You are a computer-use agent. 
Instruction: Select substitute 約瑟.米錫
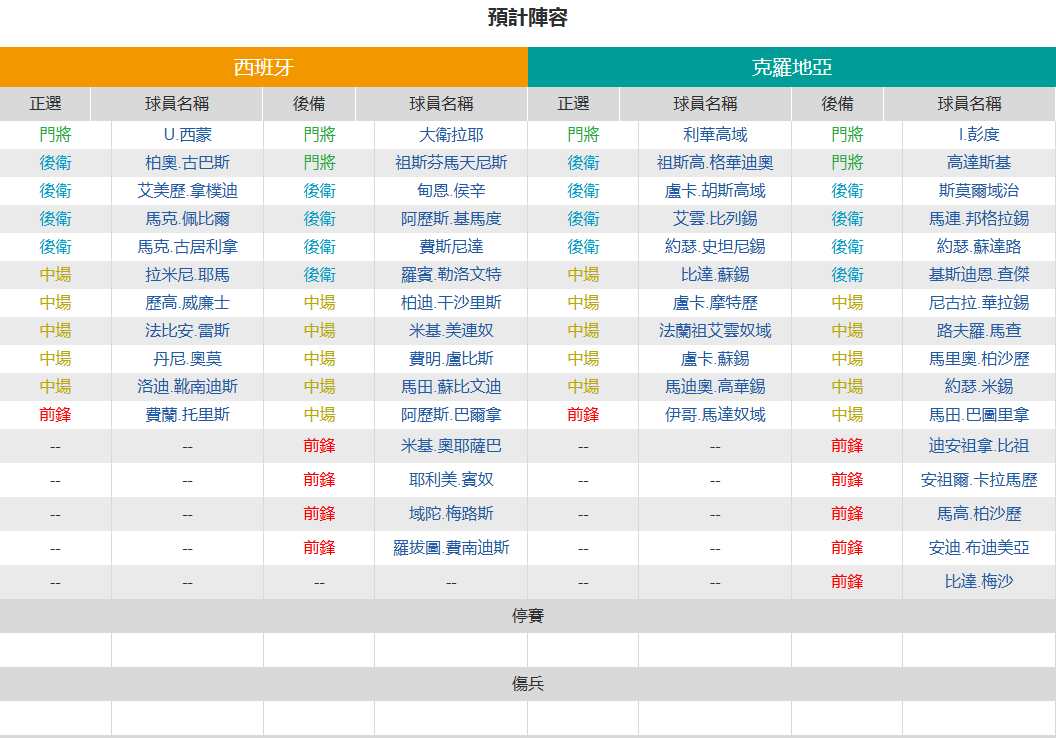(x=979, y=387)
